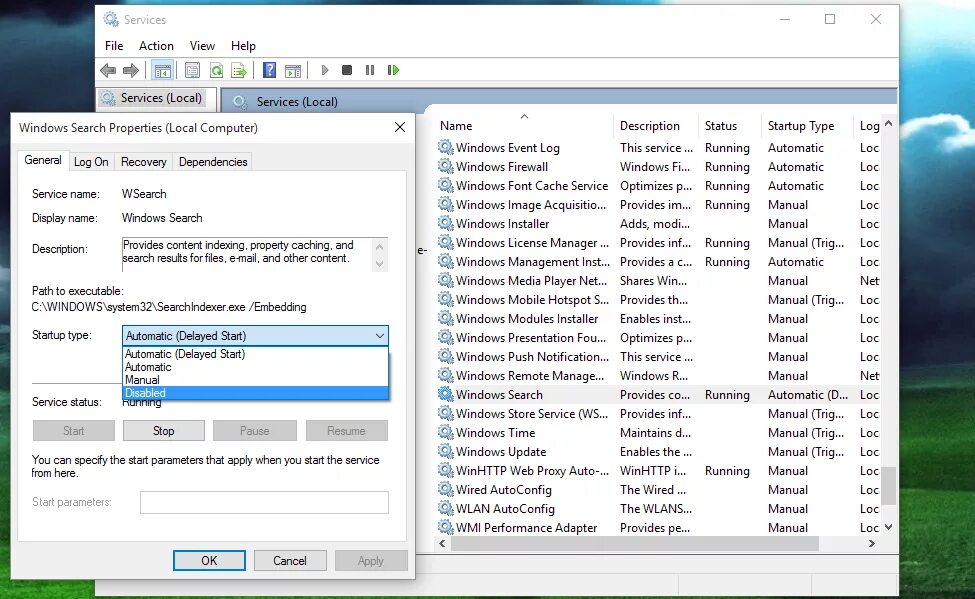Screen dimensions: 975x599
Task: Click the gear icon of Windows Modules Installer
Action: [x=445, y=318]
